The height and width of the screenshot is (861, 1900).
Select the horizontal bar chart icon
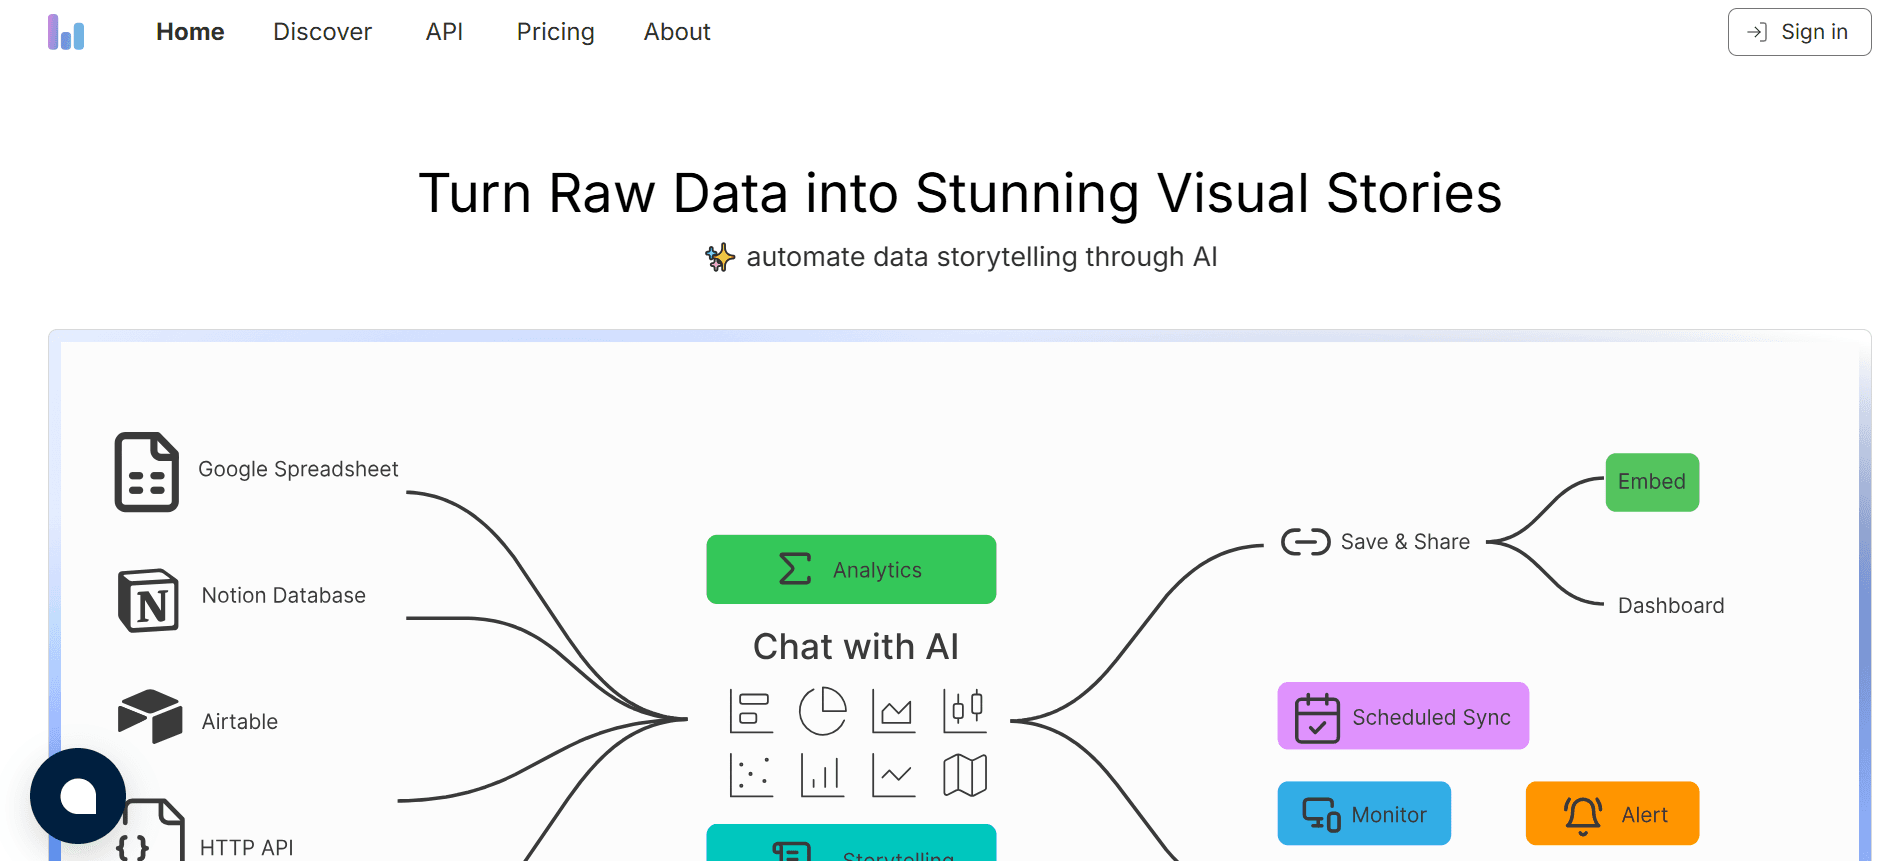point(751,710)
